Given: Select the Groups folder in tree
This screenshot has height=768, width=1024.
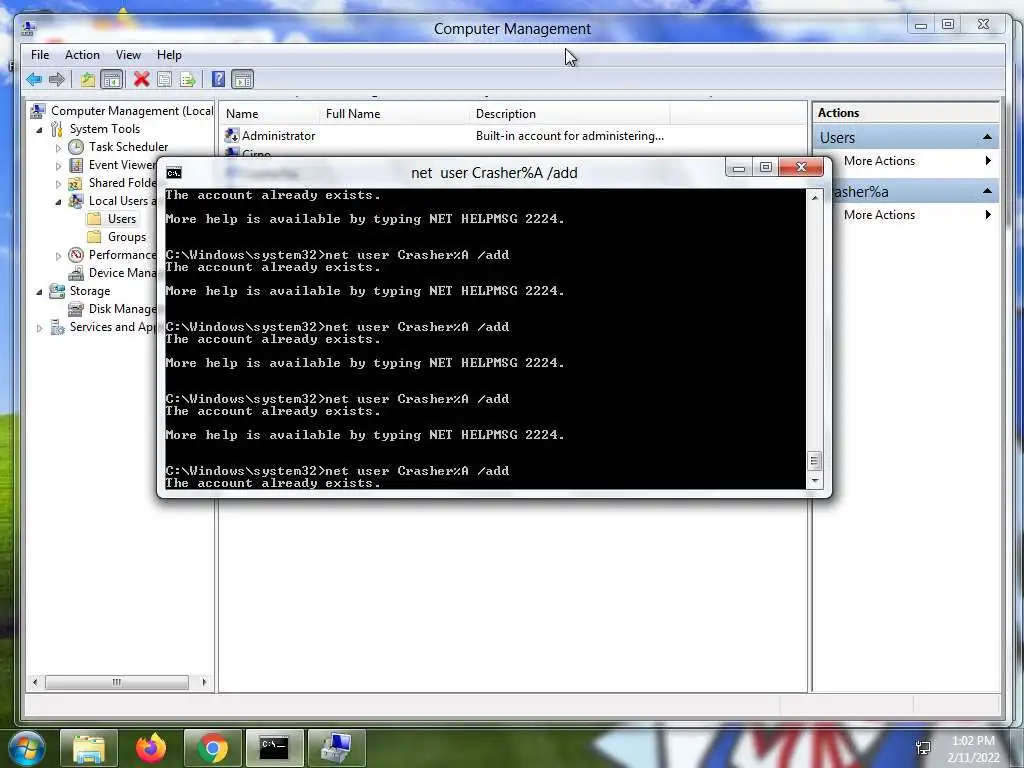Looking at the screenshot, I should [x=127, y=237].
